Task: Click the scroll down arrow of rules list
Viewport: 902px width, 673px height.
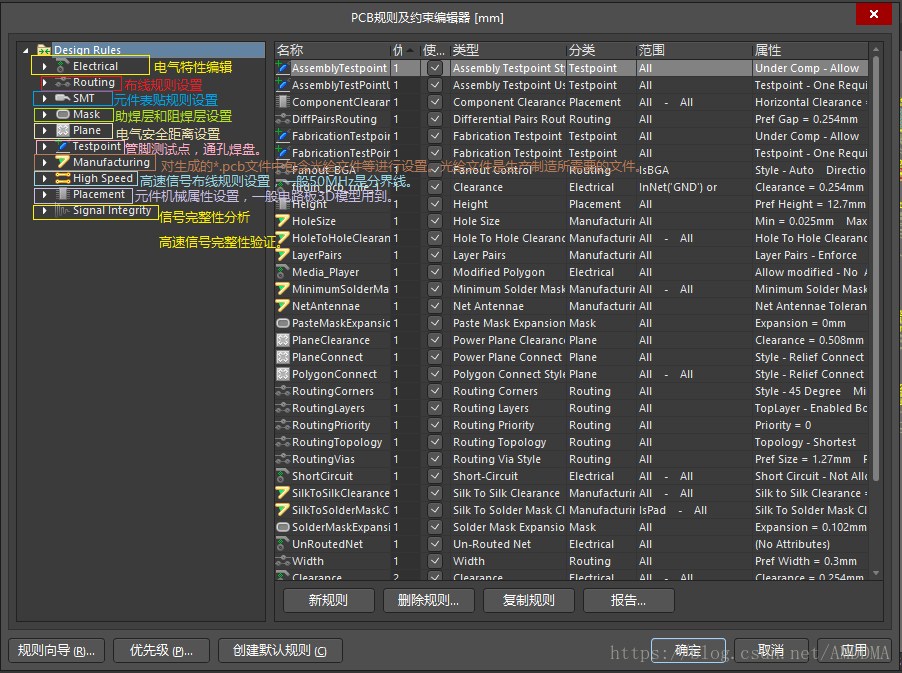Action: click(876, 573)
